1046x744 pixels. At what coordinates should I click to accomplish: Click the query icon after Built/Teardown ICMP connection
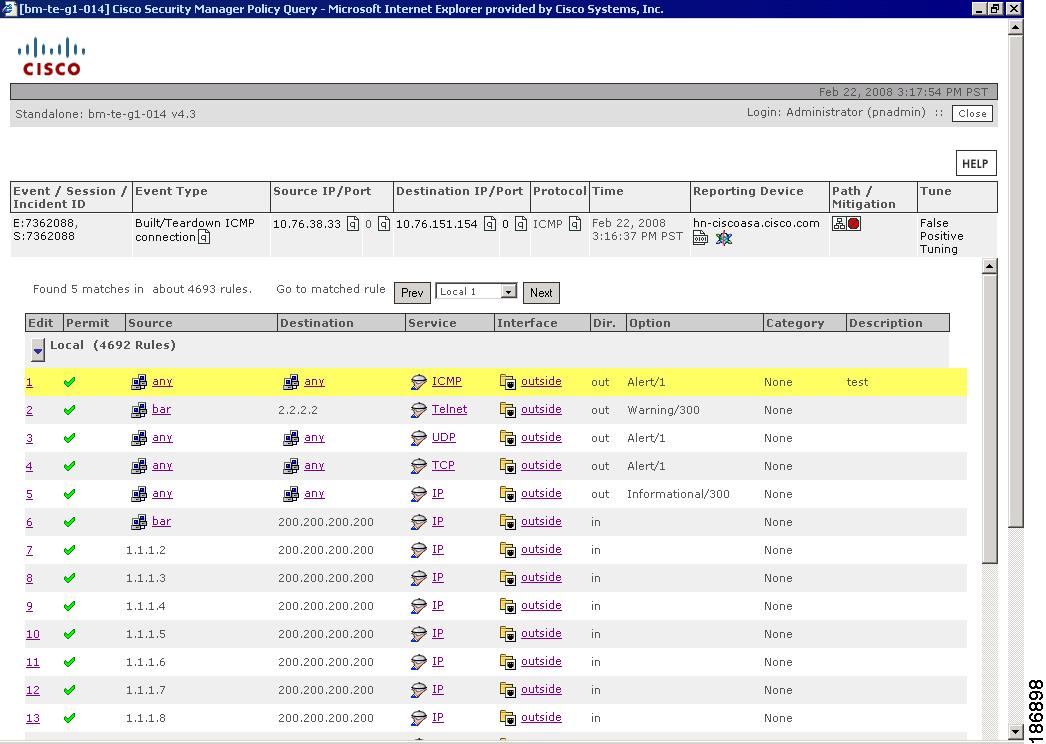point(204,238)
